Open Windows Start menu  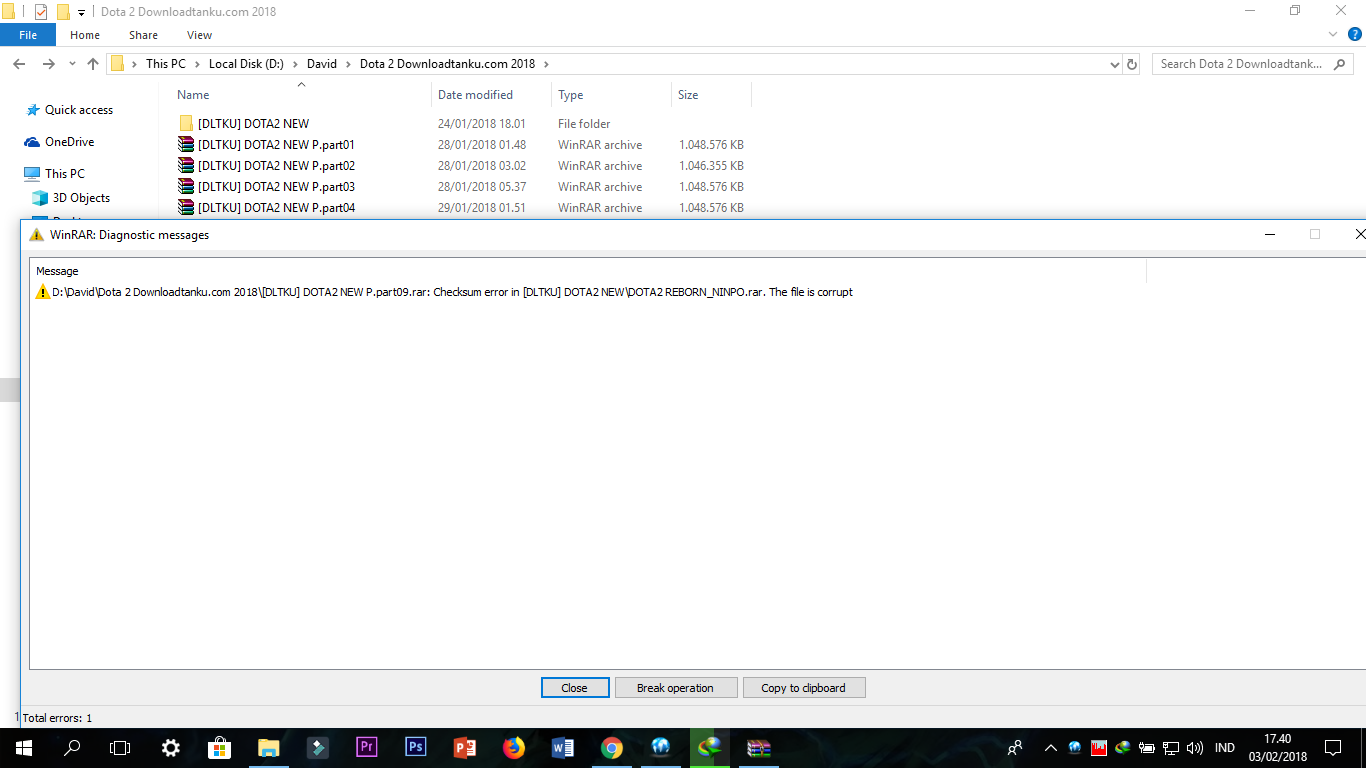(x=23, y=748)
